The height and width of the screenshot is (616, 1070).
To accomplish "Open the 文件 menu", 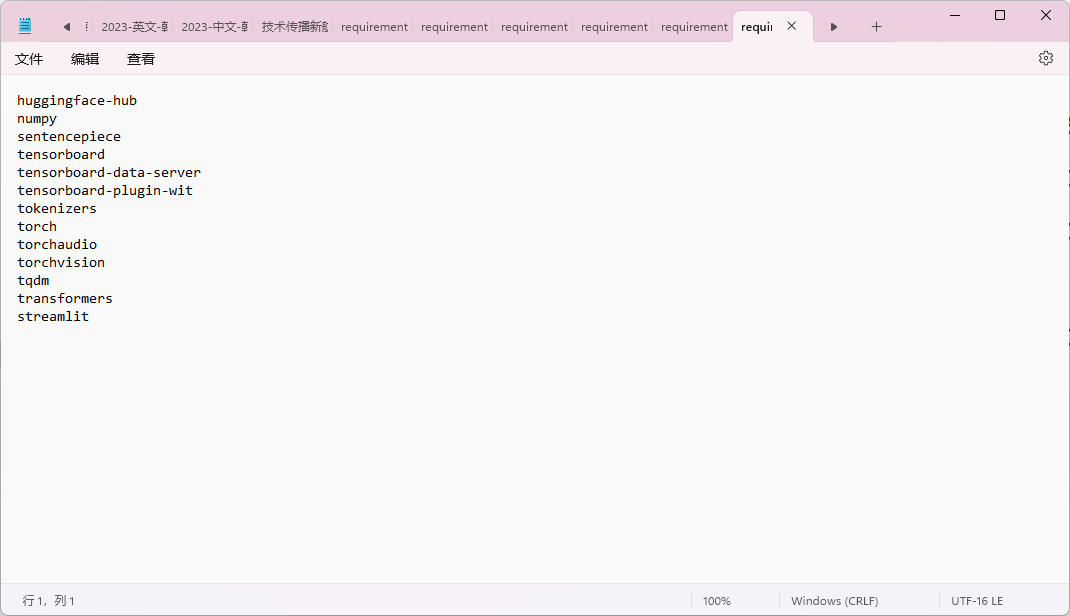I will [29, 59].
